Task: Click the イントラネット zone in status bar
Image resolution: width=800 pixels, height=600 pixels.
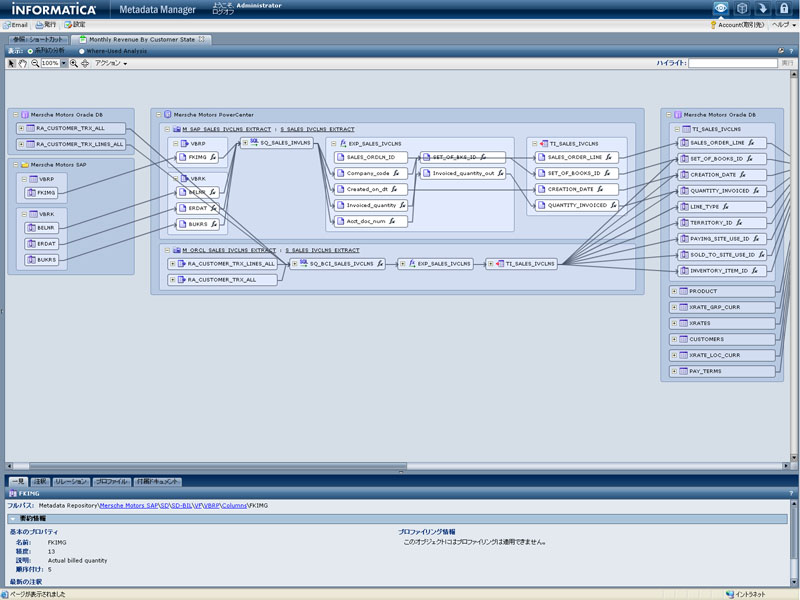Action: tap(745, 594)
